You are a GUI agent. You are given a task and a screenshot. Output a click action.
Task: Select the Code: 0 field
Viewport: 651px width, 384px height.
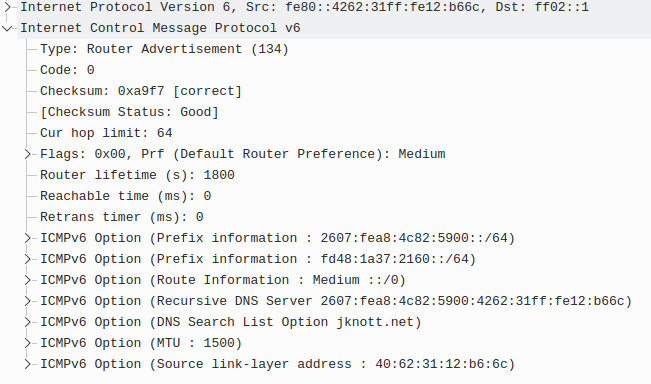tap(67, 70)
